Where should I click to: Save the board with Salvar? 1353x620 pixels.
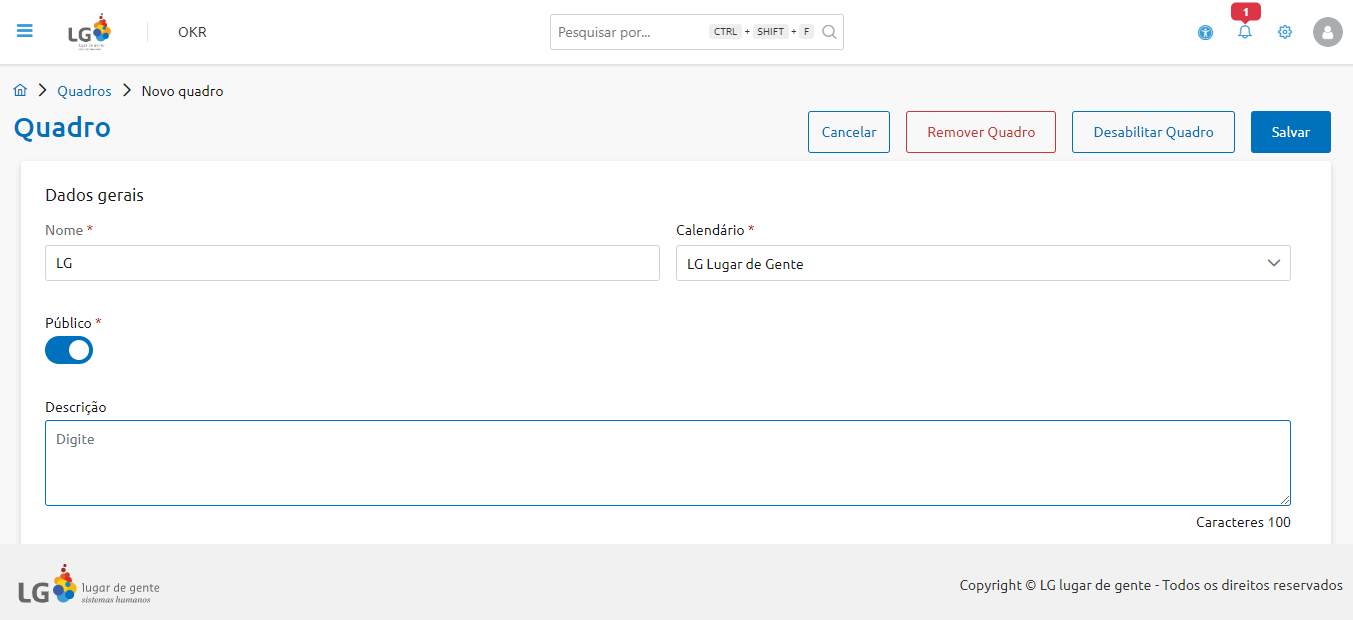(1290, 132)
